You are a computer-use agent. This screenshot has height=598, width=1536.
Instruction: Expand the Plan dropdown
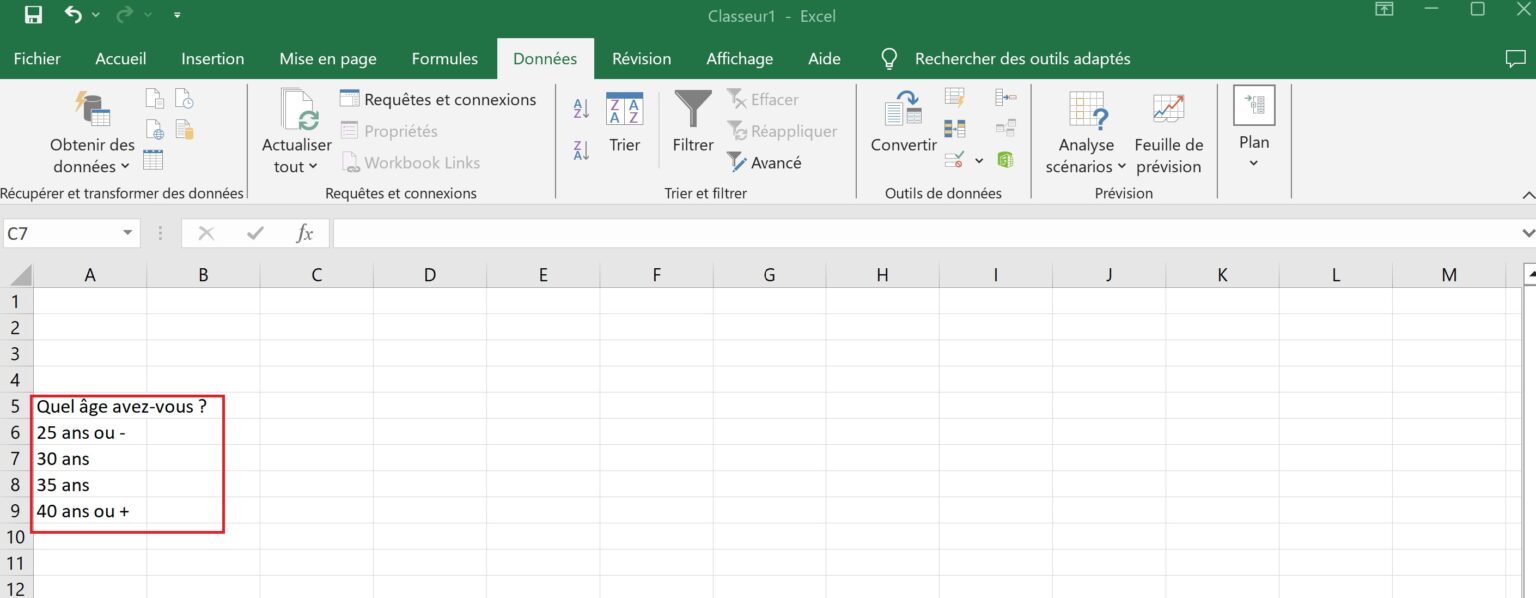pyautogui.click(x=1253, y=160)
